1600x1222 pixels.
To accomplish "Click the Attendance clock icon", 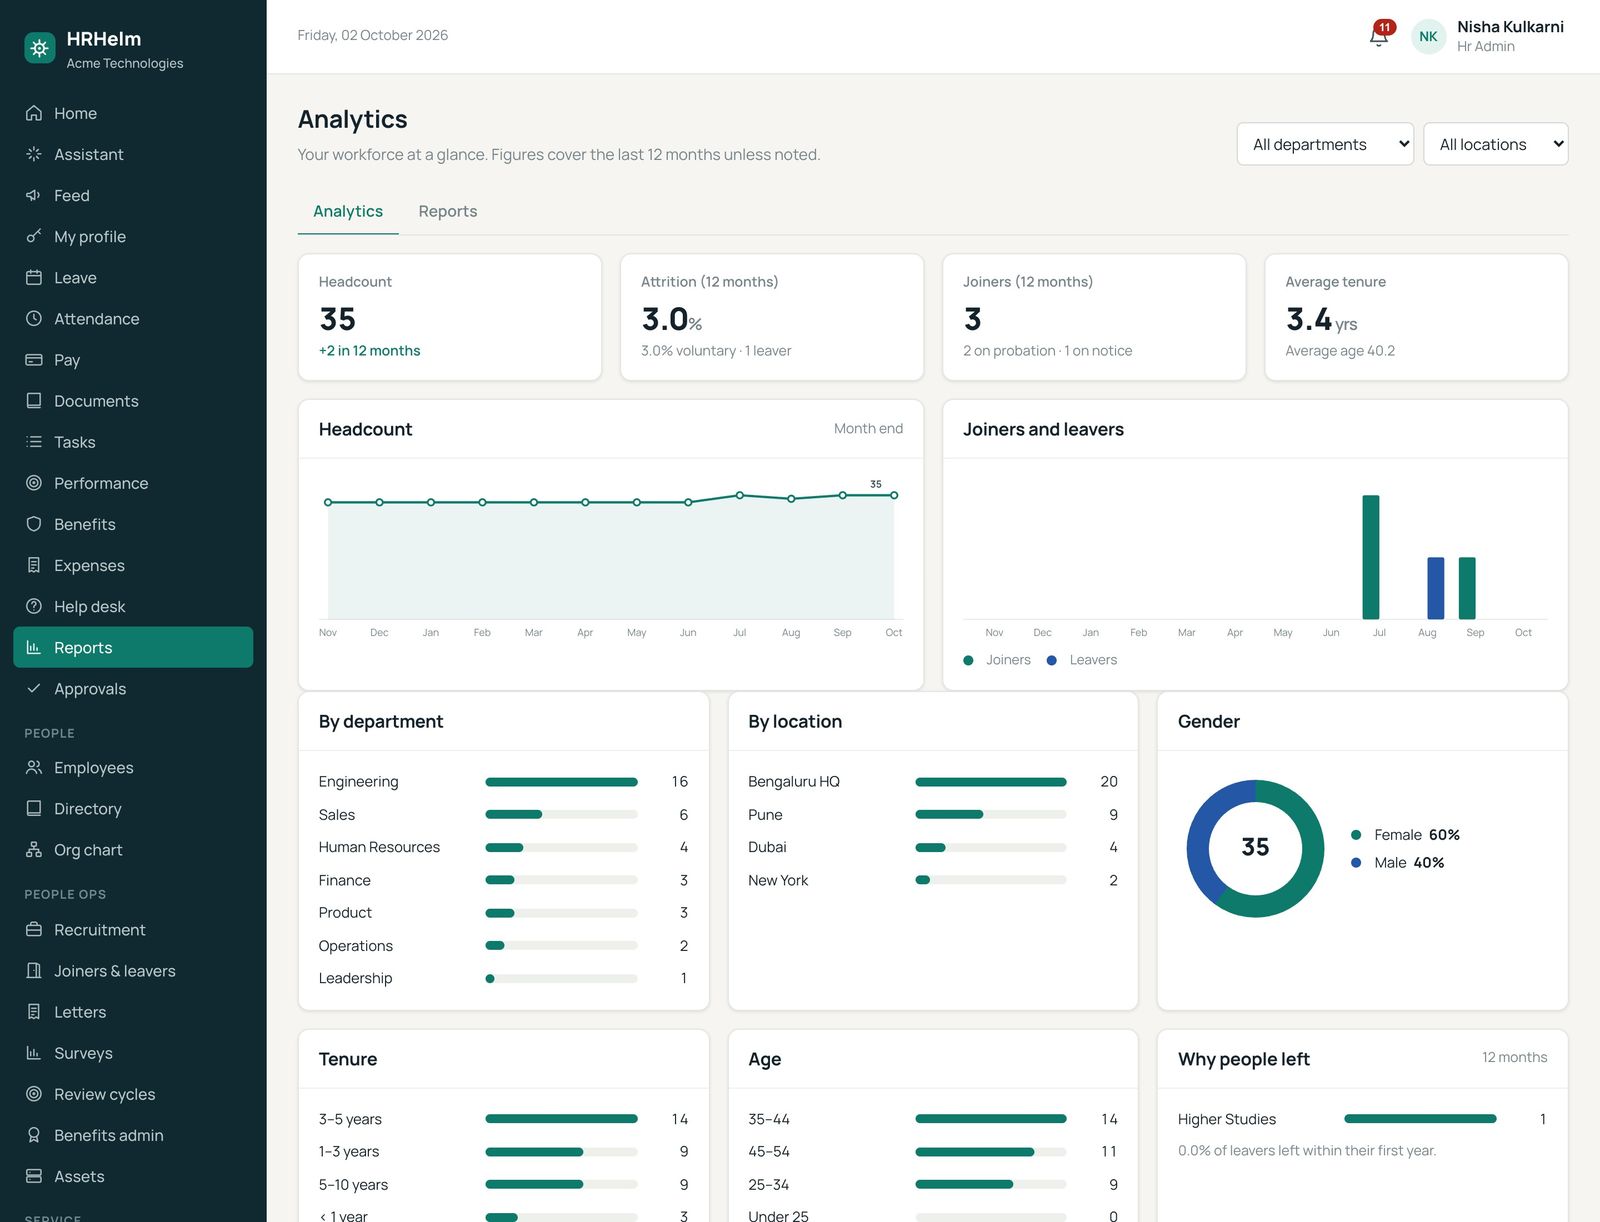I will coord(34,318).
